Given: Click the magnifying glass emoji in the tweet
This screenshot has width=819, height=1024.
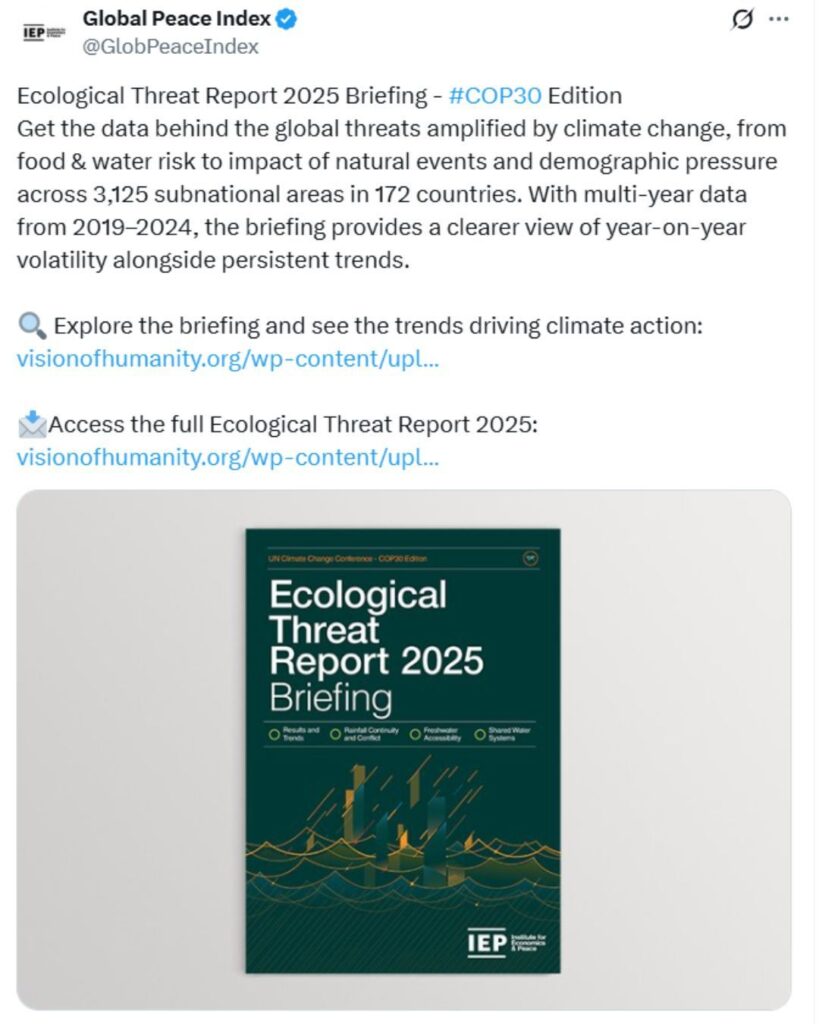Looking at the screenshot, I should [31, 324].
